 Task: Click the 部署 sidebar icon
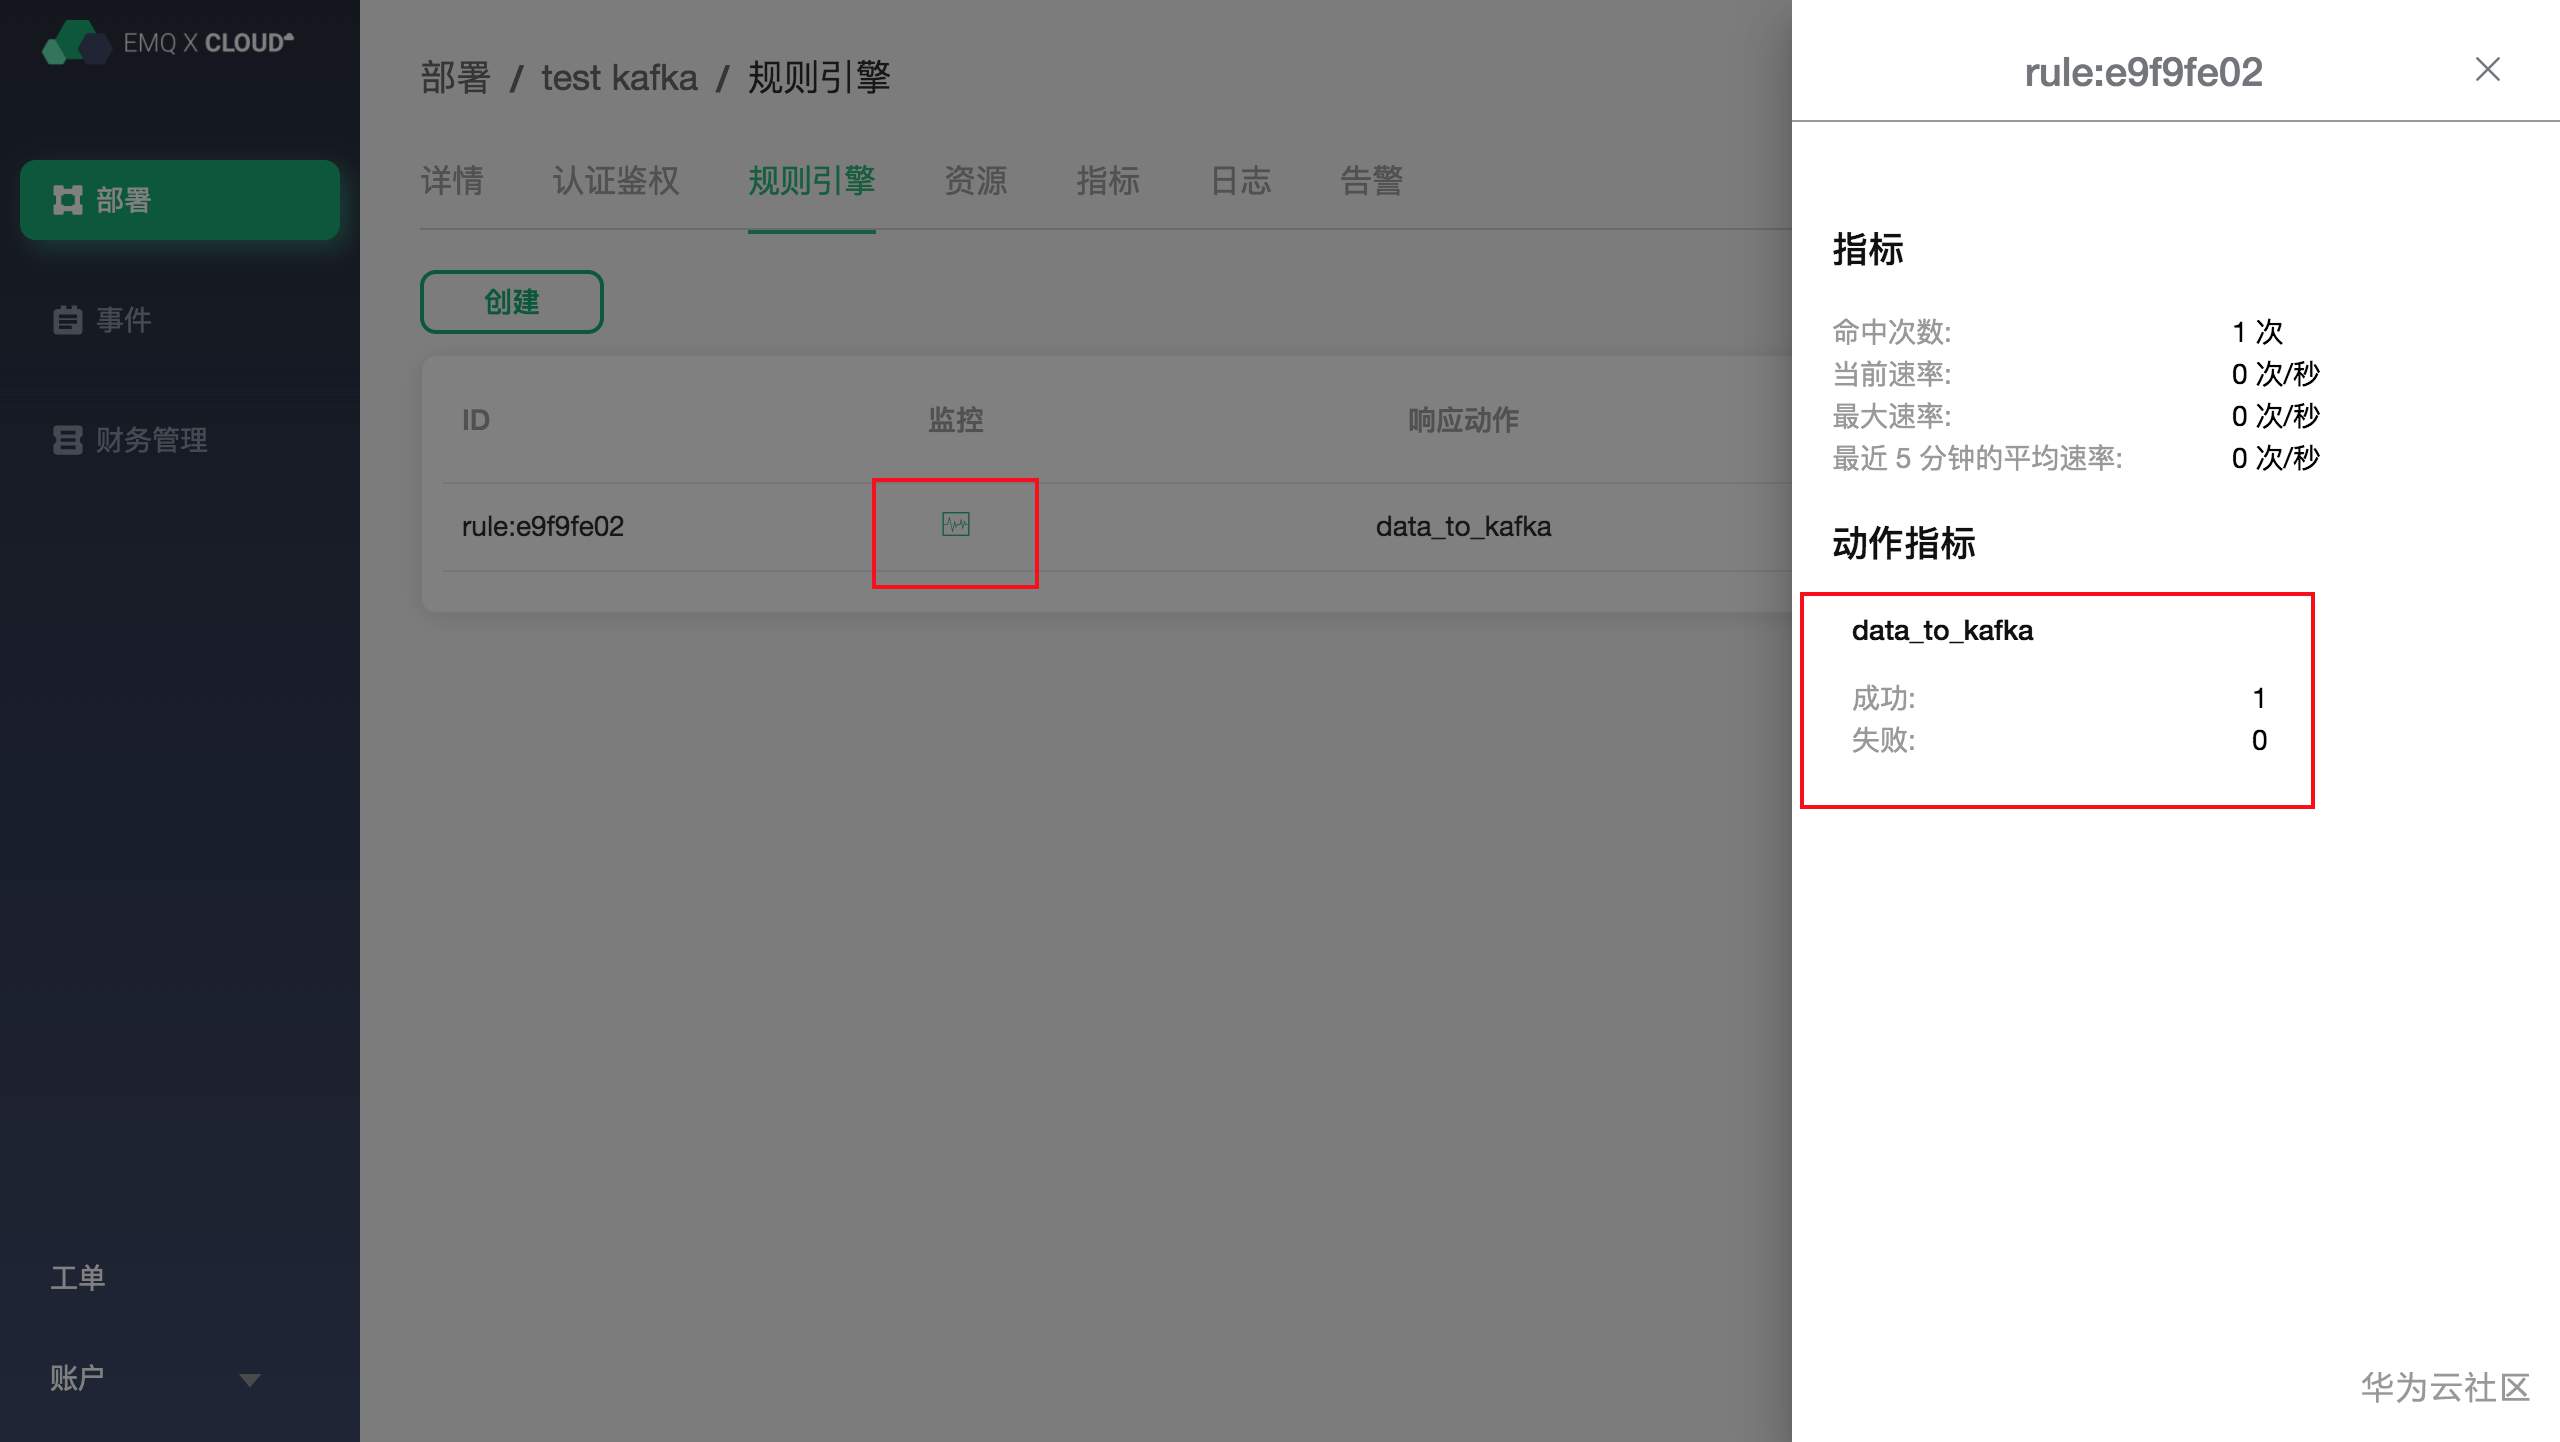67,200
